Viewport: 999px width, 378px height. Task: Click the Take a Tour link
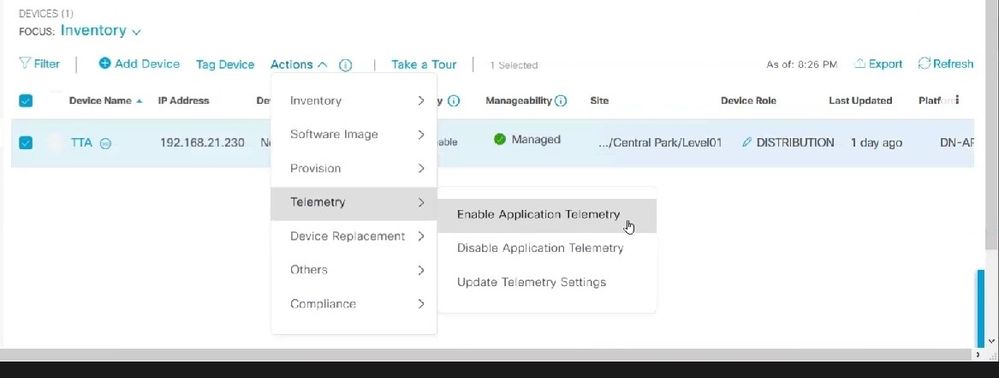(424, 64)
